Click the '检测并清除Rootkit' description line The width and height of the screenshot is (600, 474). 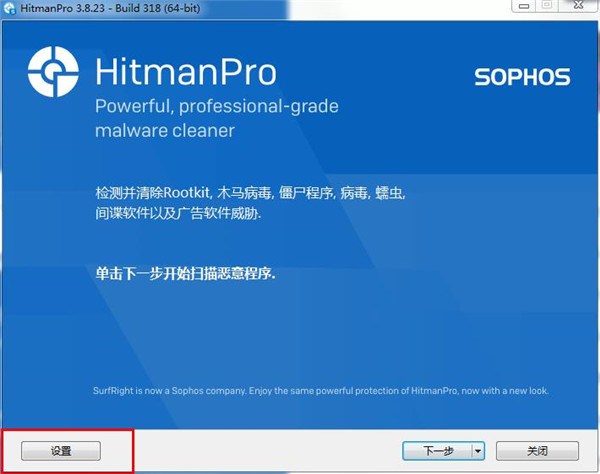click(250, 192)
